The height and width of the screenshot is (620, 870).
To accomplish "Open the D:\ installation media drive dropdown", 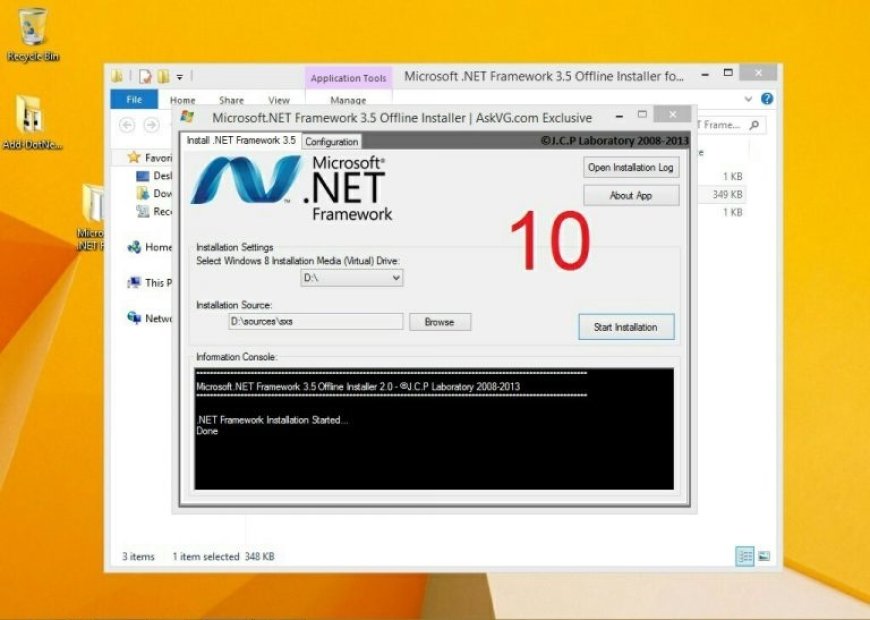I will pyautogui.click(x=352, y=278).
